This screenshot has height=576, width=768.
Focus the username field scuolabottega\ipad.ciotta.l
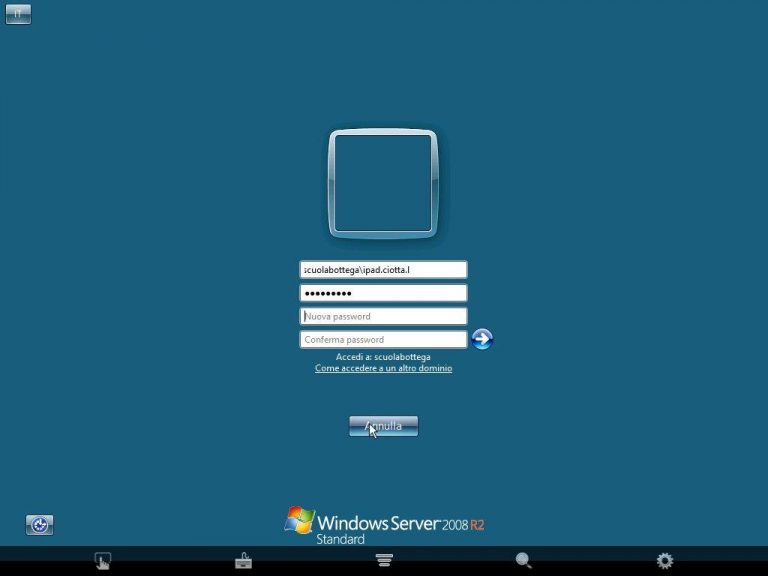tap(384, 270)
